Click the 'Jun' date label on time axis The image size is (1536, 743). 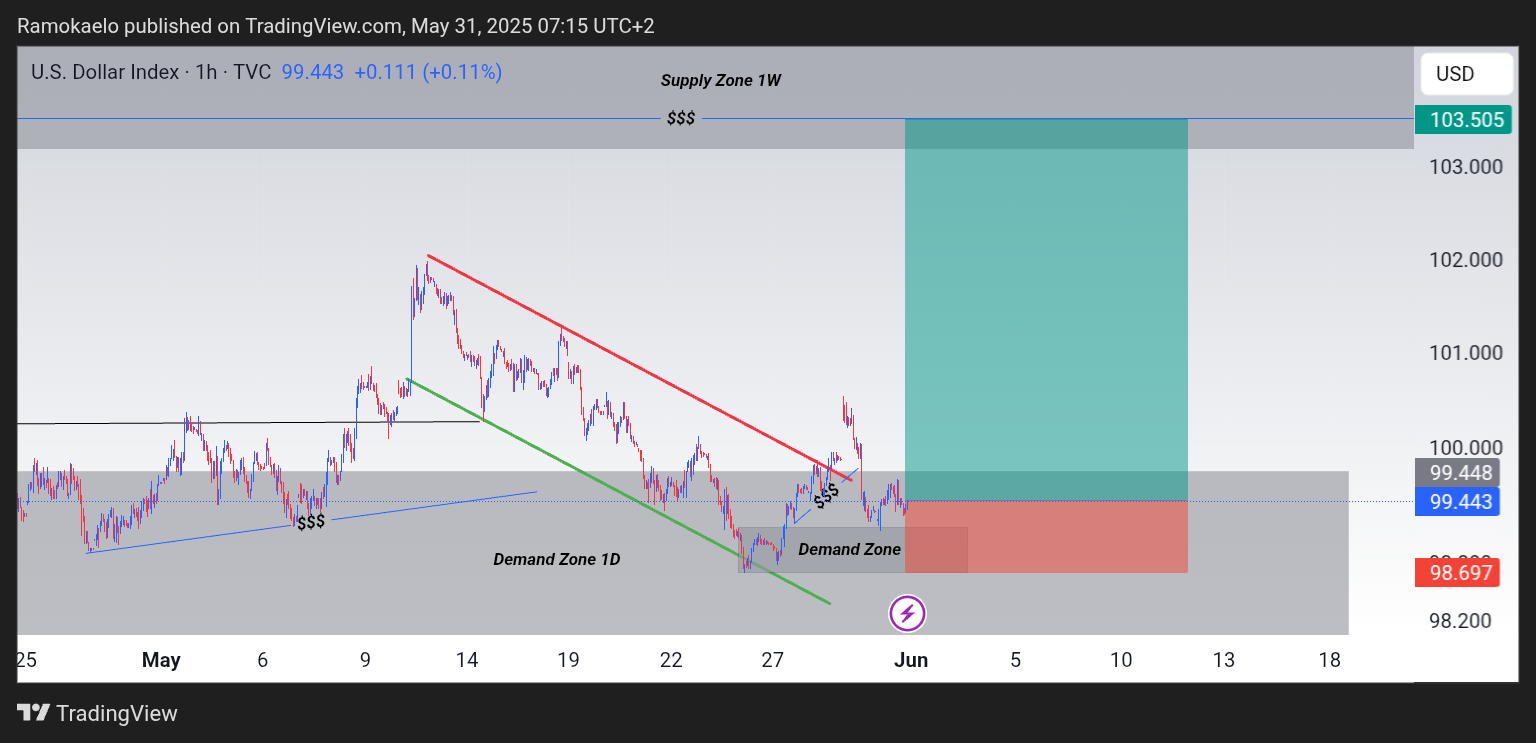coord(911,660)
